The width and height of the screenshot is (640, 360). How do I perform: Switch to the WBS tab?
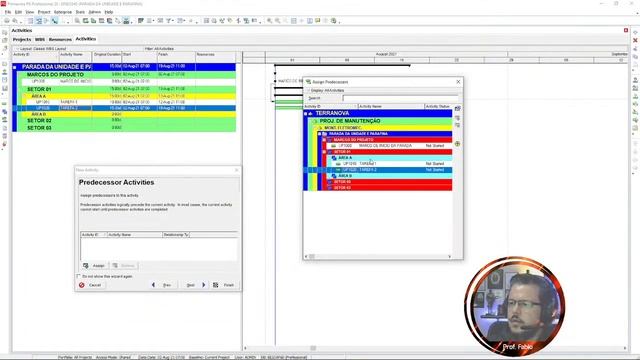(x=40, y=40)
